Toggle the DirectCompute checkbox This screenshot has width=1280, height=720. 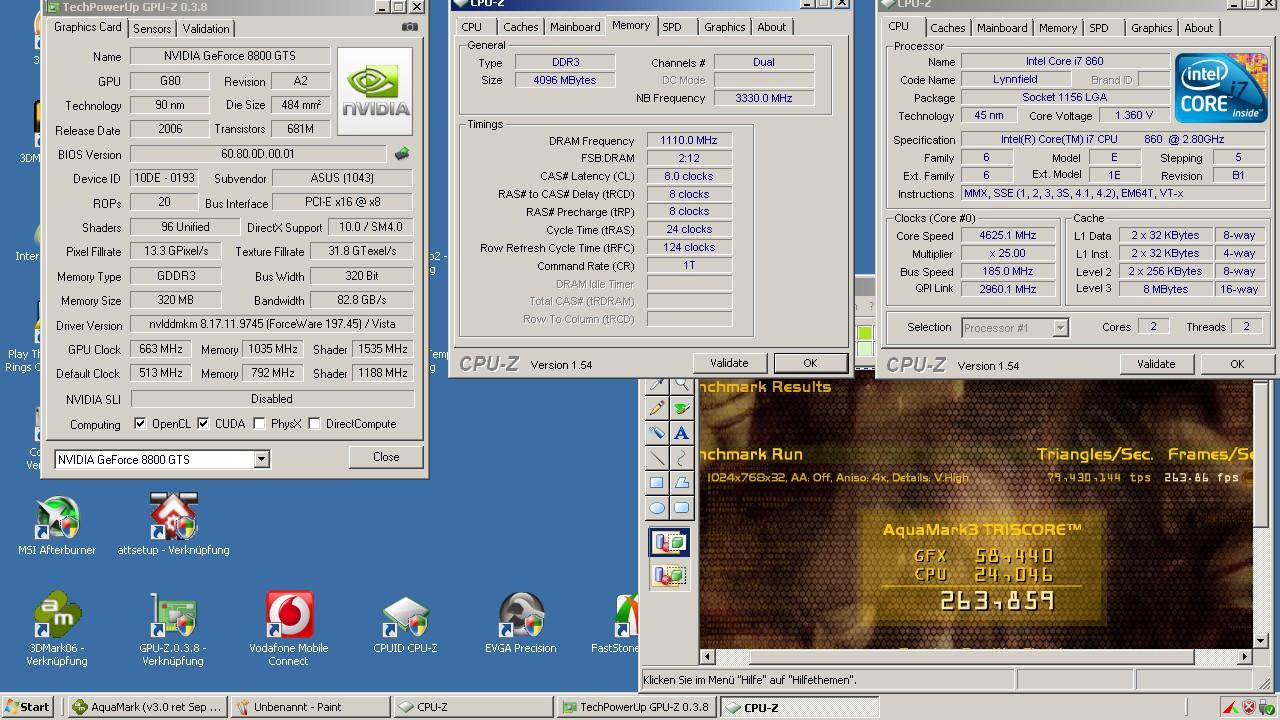coord(314,423)
